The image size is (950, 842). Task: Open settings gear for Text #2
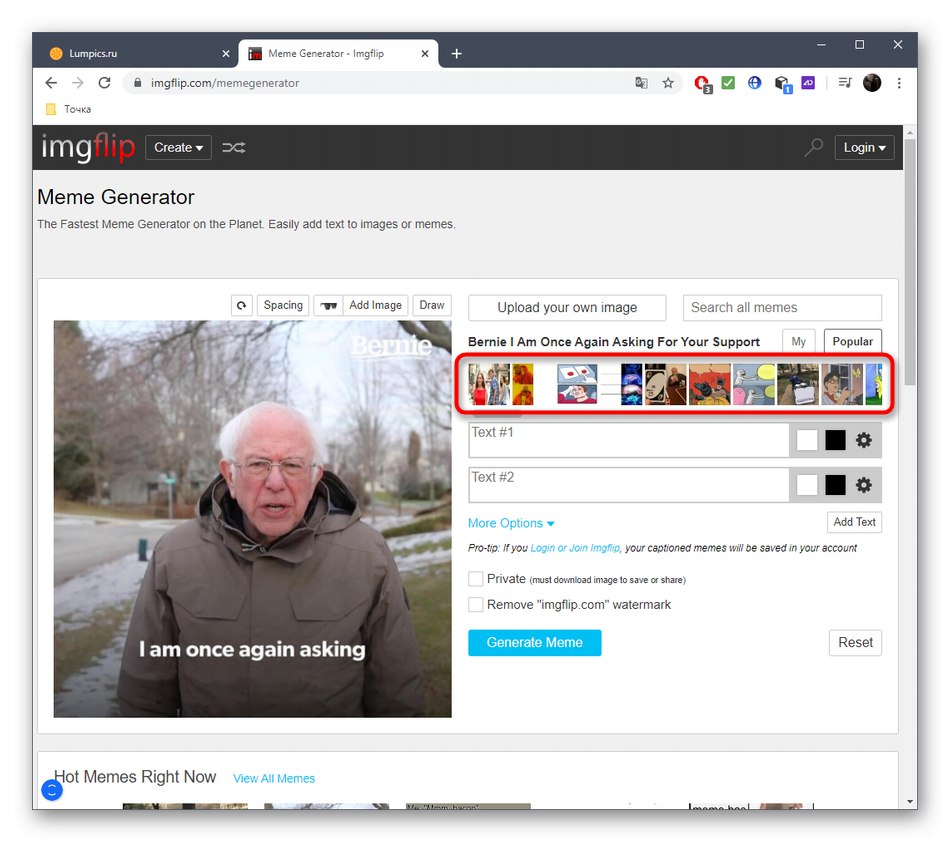(863, 485)
